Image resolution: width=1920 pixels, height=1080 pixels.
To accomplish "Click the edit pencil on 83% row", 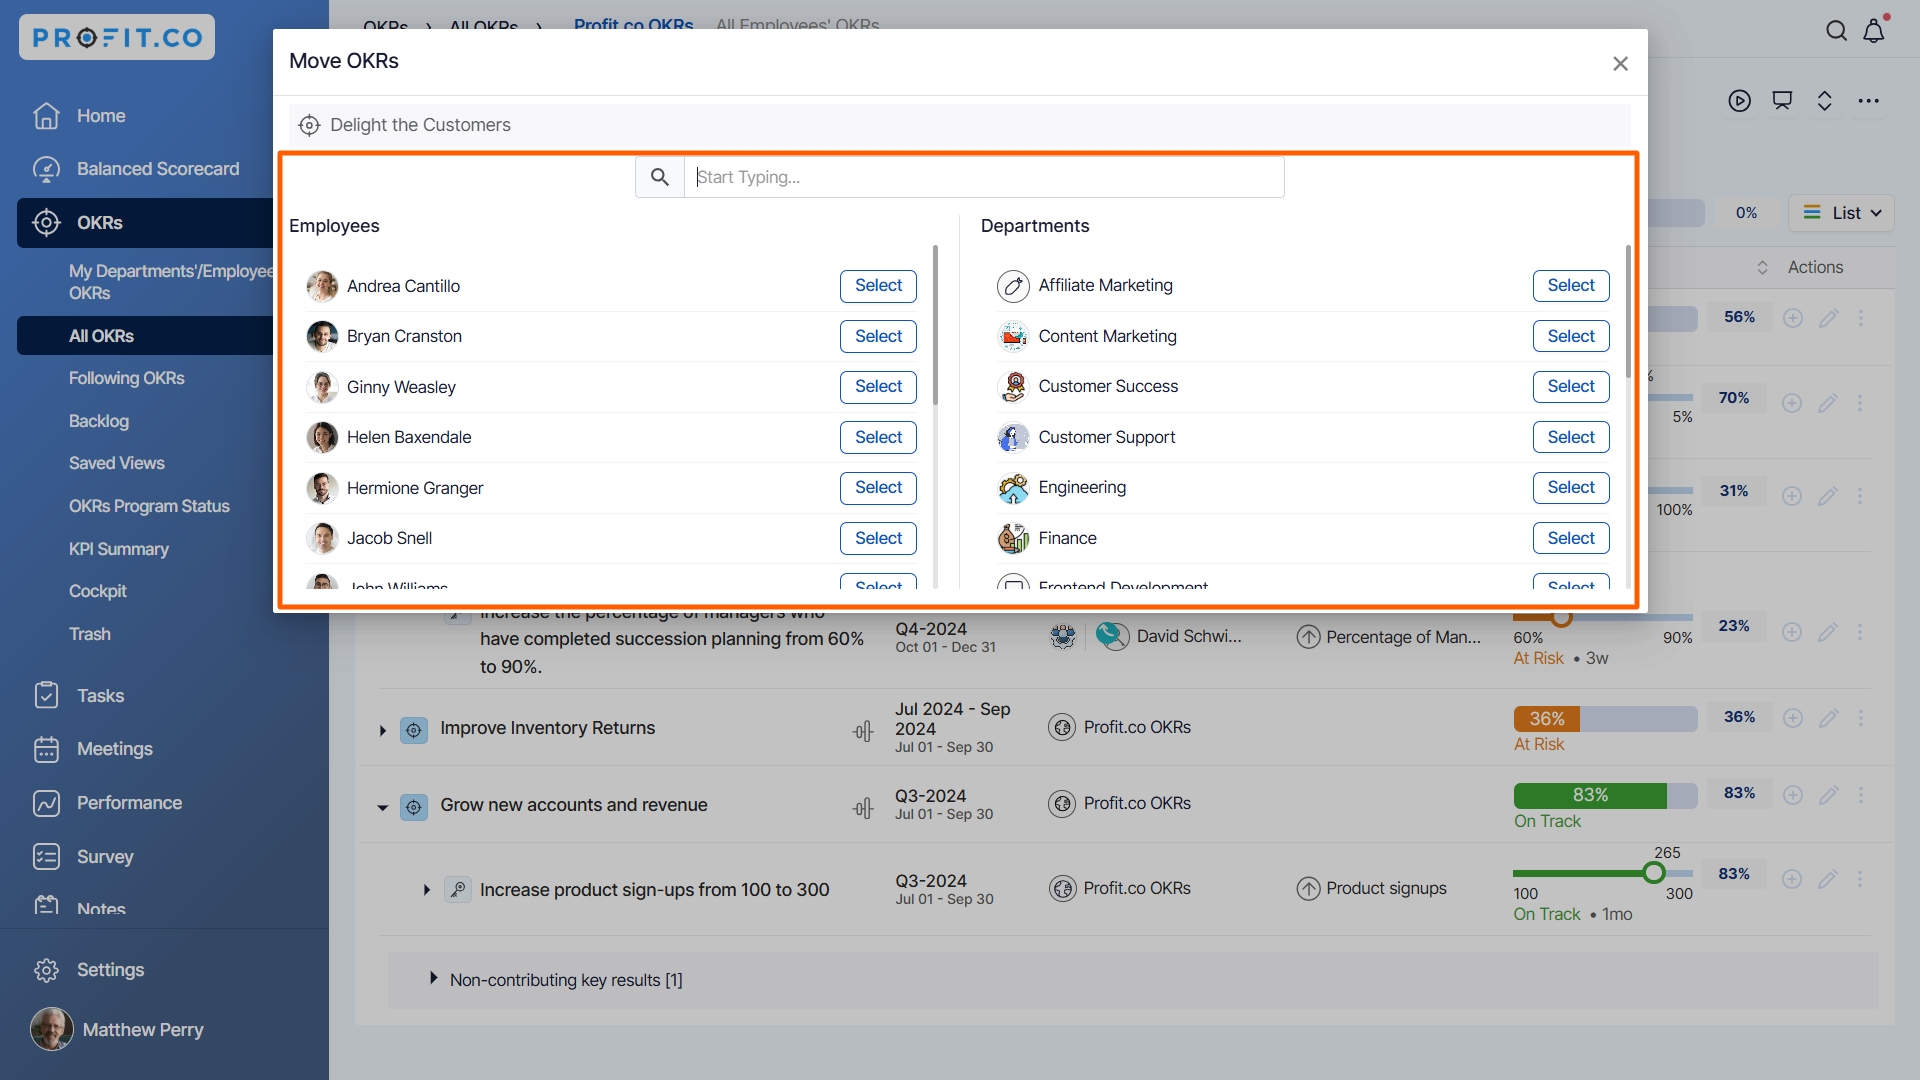I will (x=1828, y=795).
